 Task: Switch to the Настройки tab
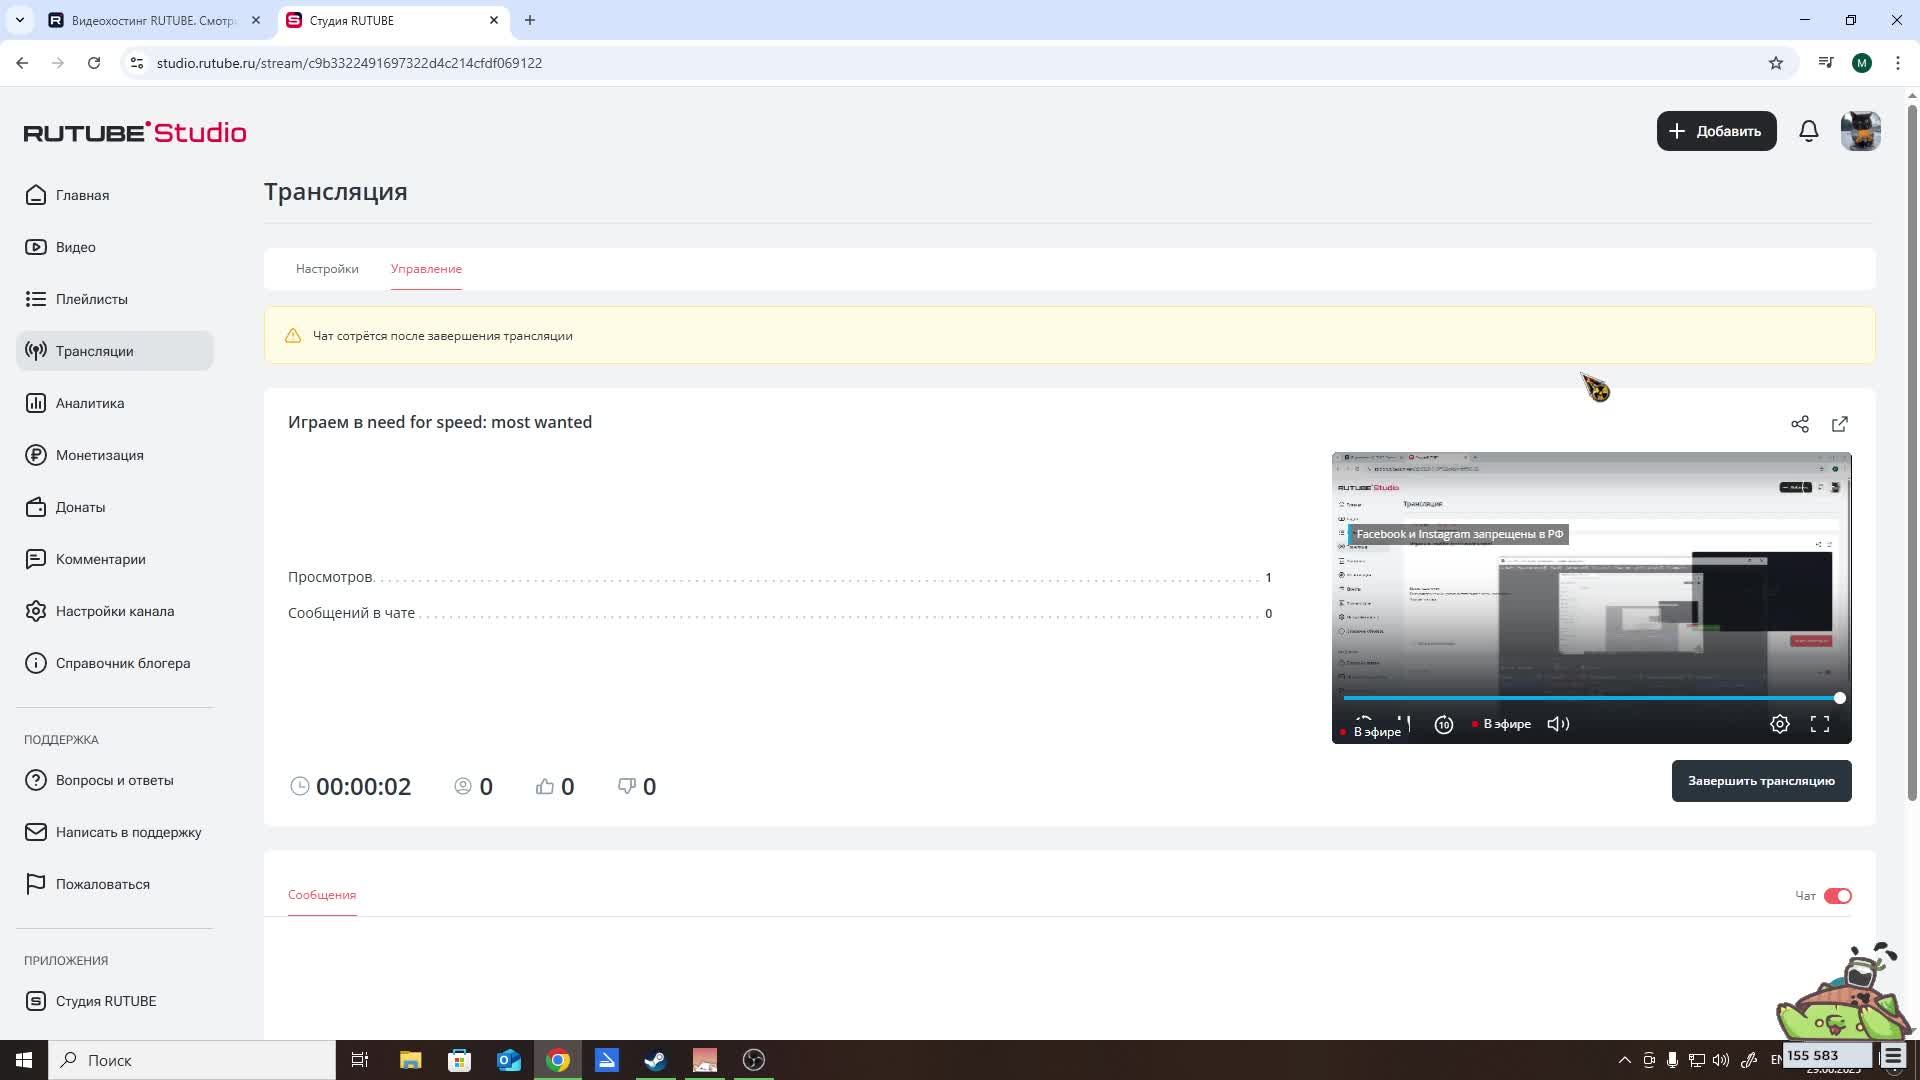tap(327, 269)
